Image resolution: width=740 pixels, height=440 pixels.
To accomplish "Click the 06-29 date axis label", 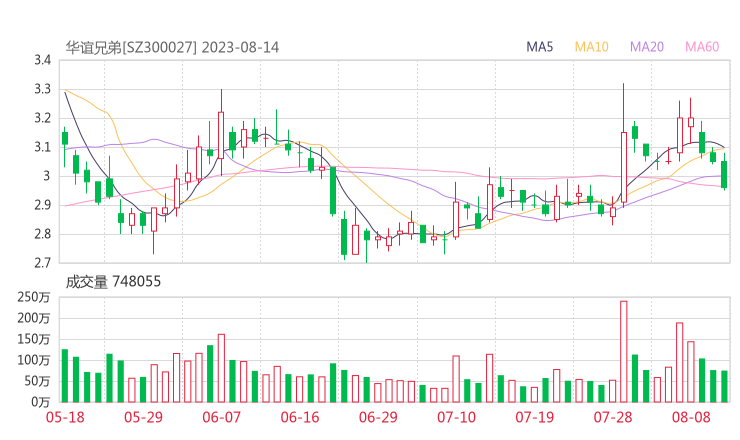I will pos(378,417).
